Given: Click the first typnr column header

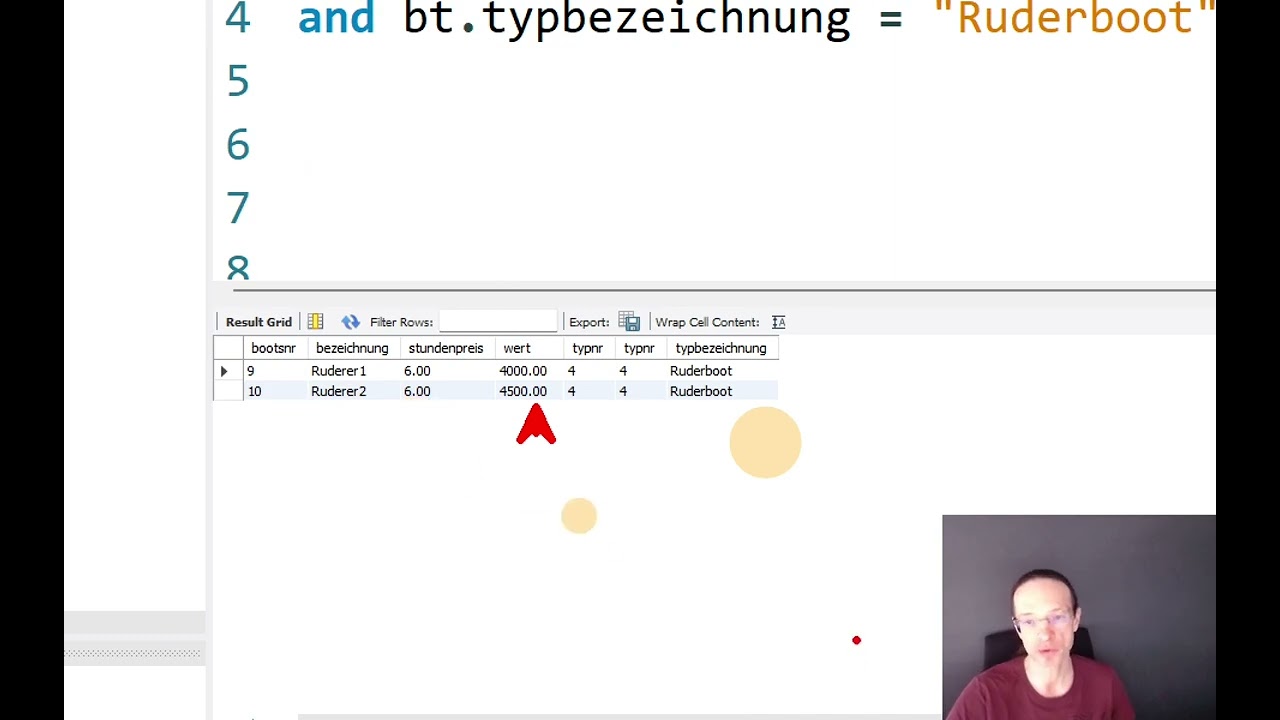Looking at the screenshot, I should [x=588, y=348].
